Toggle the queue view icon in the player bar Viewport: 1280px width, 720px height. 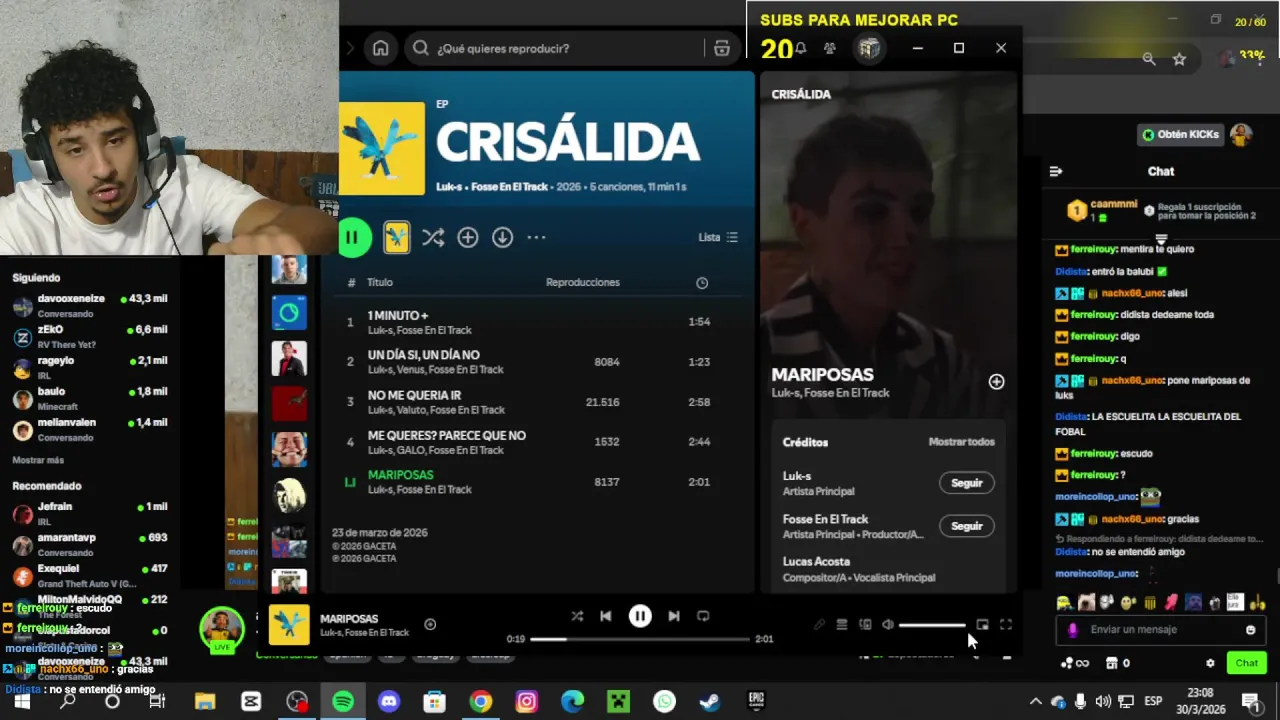(842, 625)
